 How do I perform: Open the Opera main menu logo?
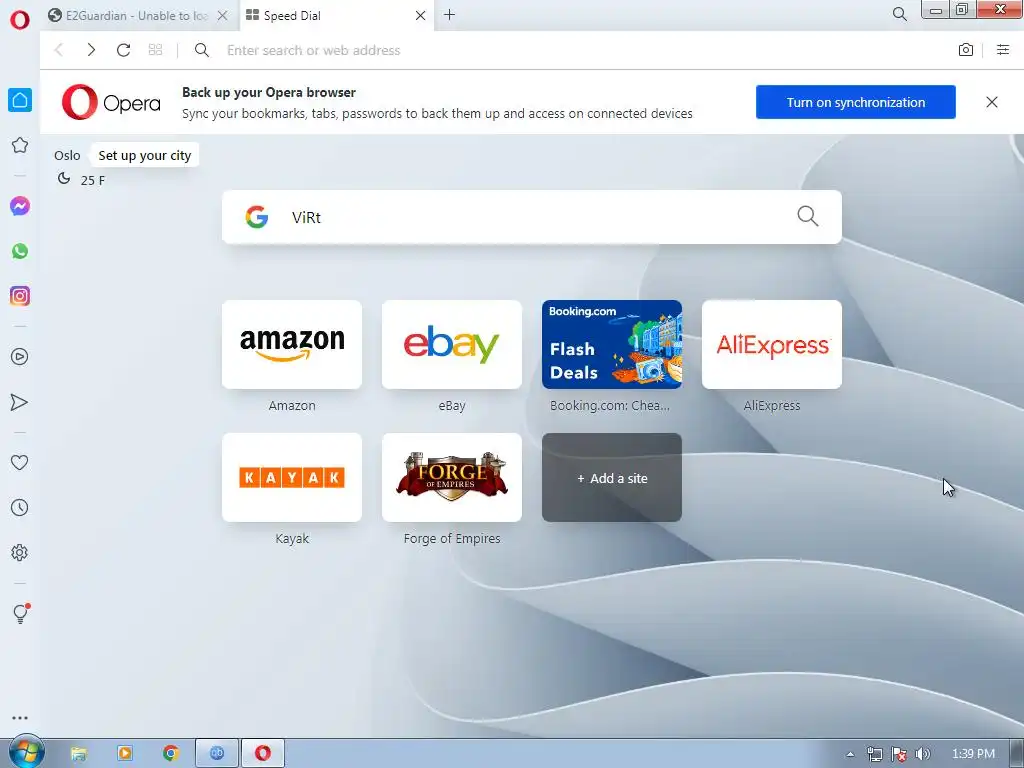(x=20, y=20)
